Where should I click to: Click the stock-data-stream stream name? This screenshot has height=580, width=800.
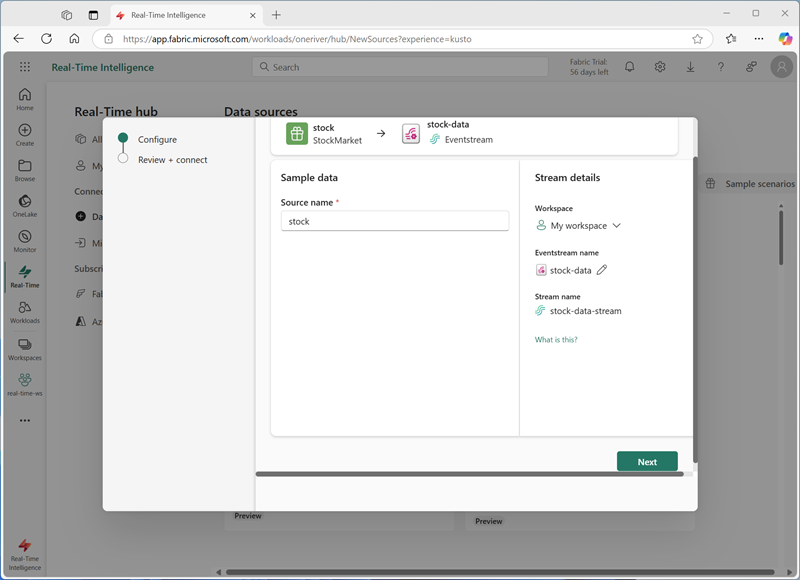click(585, 311)
